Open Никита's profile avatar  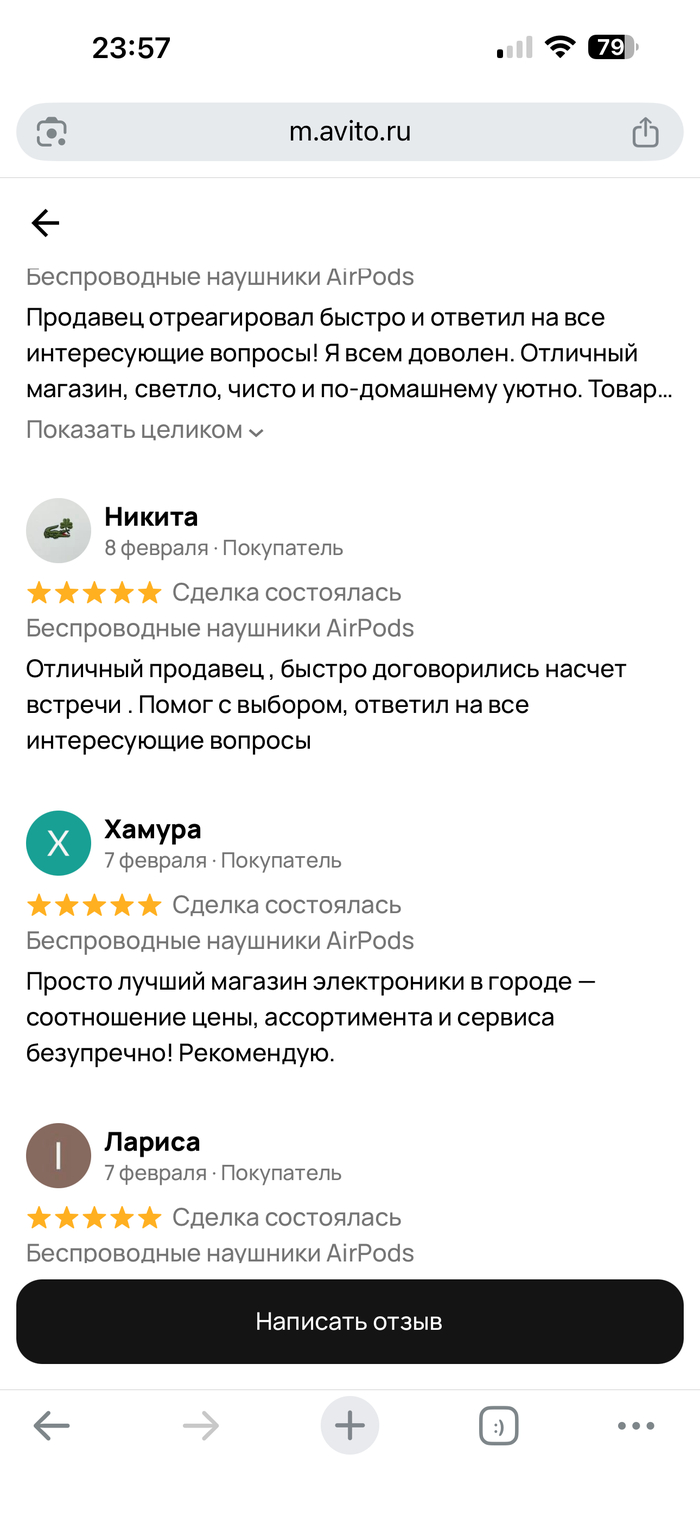pyautogui.click(x=58, y=530)
